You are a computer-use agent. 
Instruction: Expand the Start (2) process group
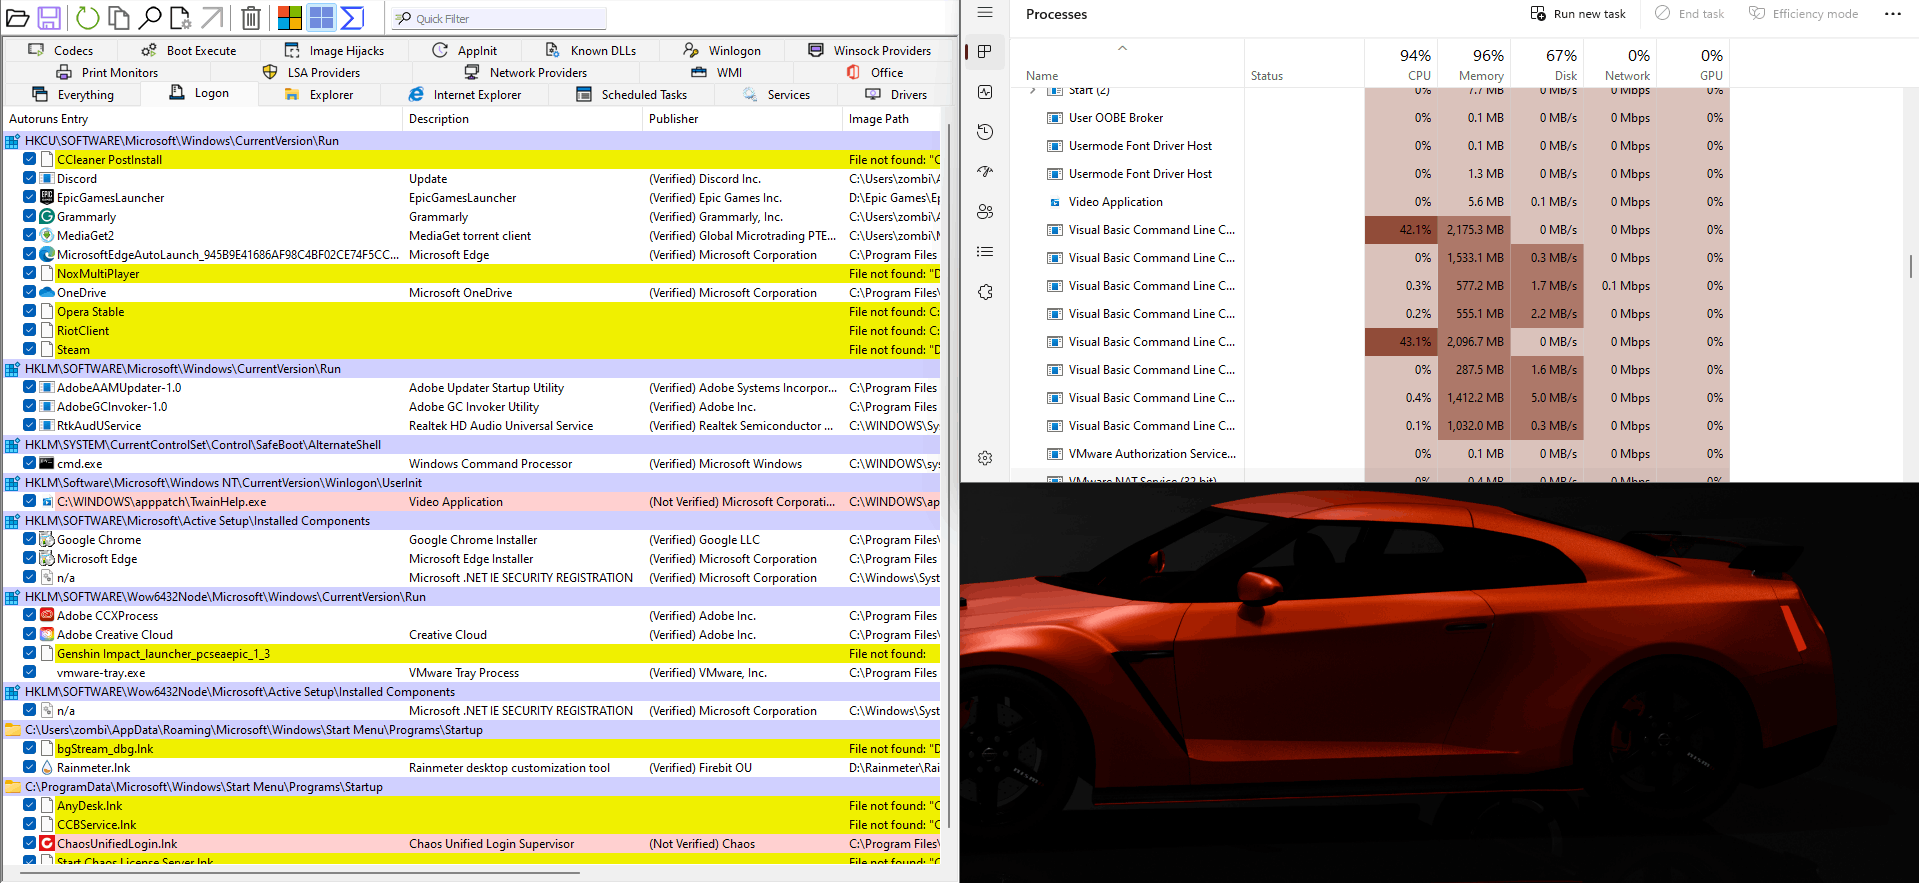point(1033,90)
